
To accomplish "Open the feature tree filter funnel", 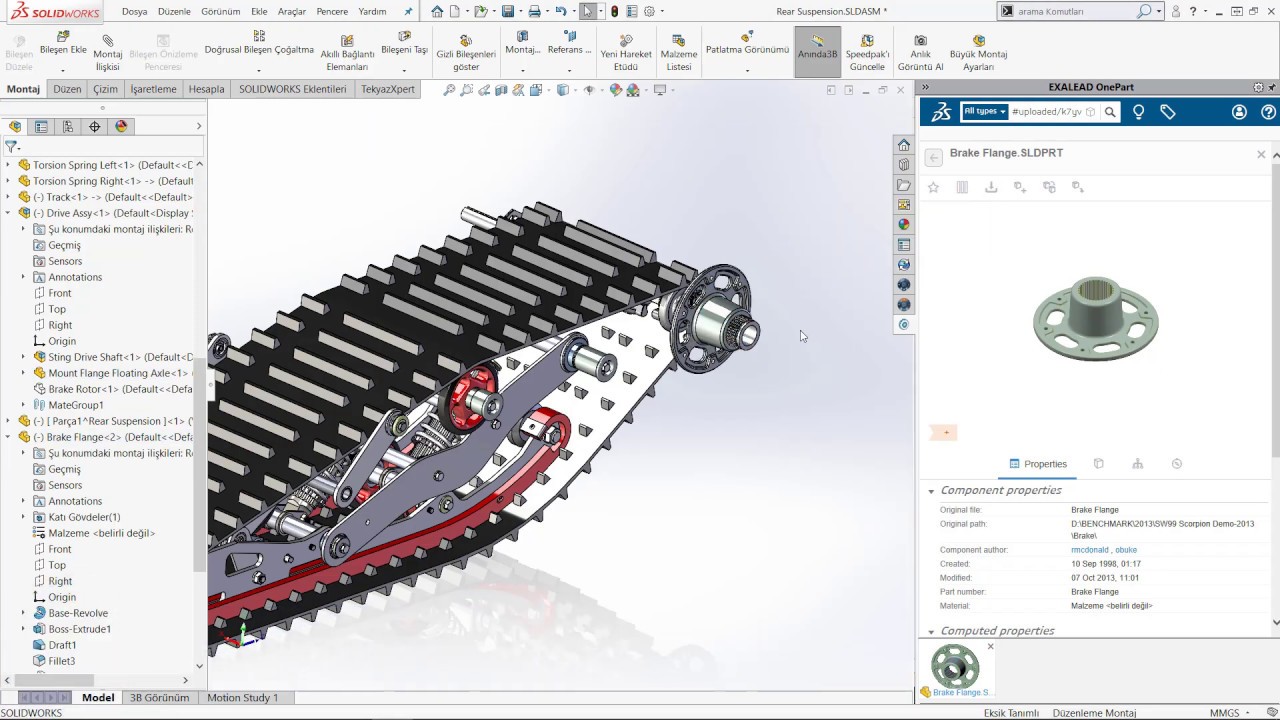I will pyautogui.click(x=11, y=146).
